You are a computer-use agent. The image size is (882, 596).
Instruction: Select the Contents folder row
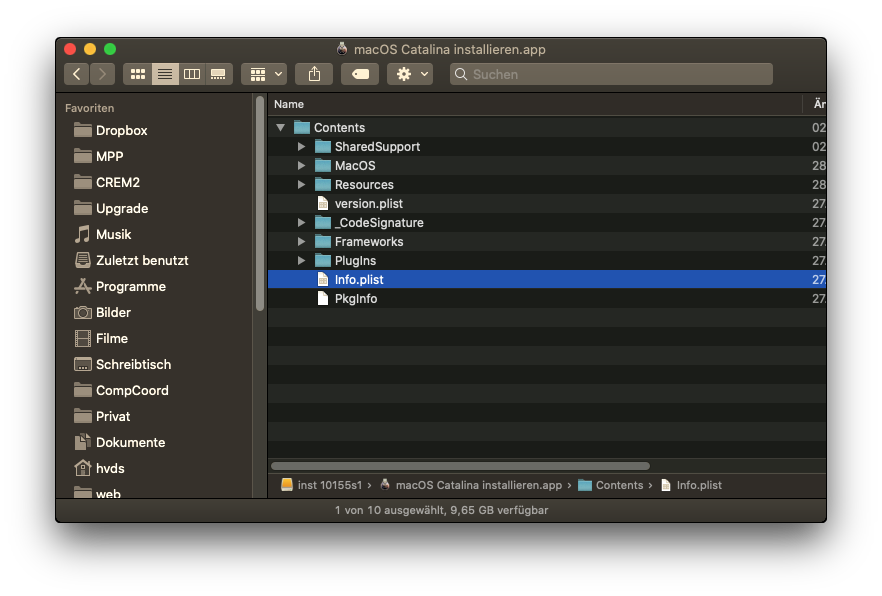[x=547, y=128]
